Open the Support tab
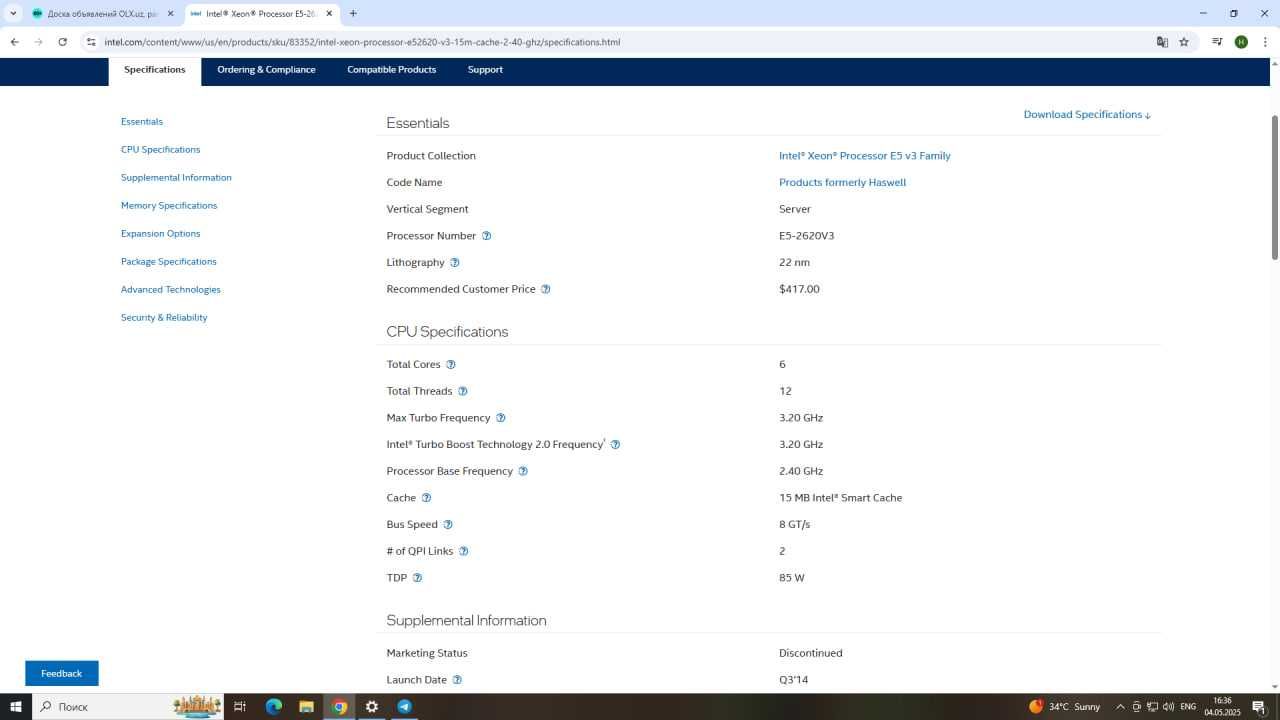 [485, 70]
